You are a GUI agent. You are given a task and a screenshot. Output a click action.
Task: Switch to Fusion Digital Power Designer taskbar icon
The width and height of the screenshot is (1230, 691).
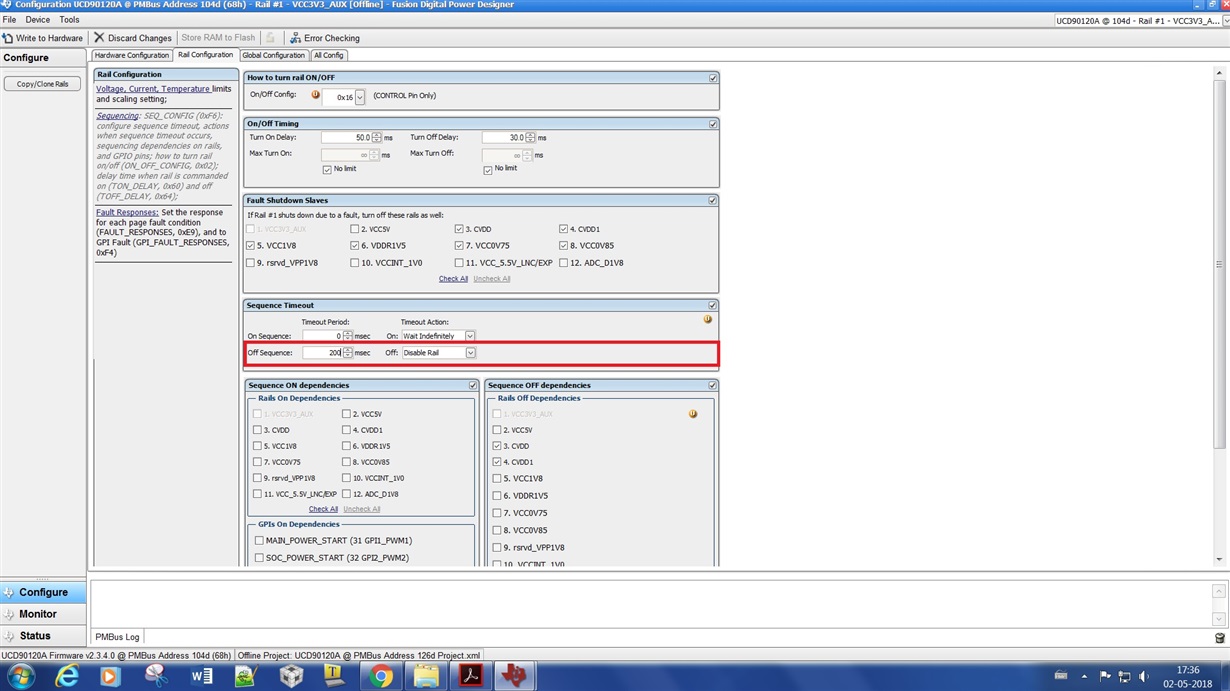click(x=516, y=677)
